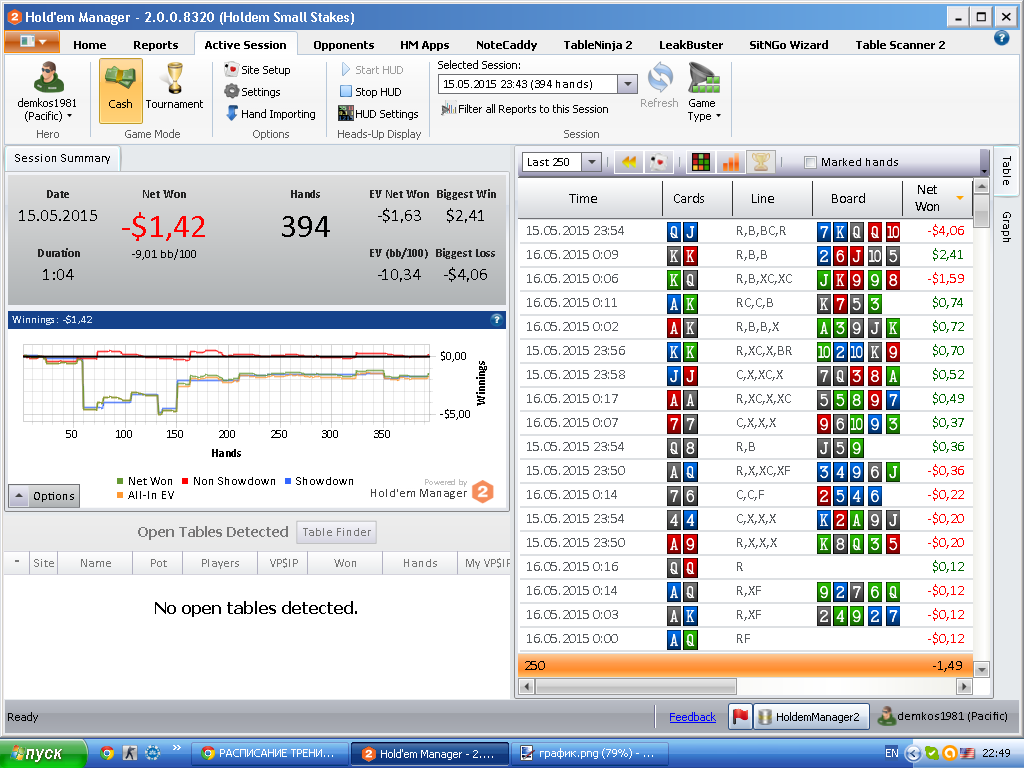The height and width of the screenshot is (768, 1024).
Task: Launch Hand Importing
Action: (x=270, y=114)
